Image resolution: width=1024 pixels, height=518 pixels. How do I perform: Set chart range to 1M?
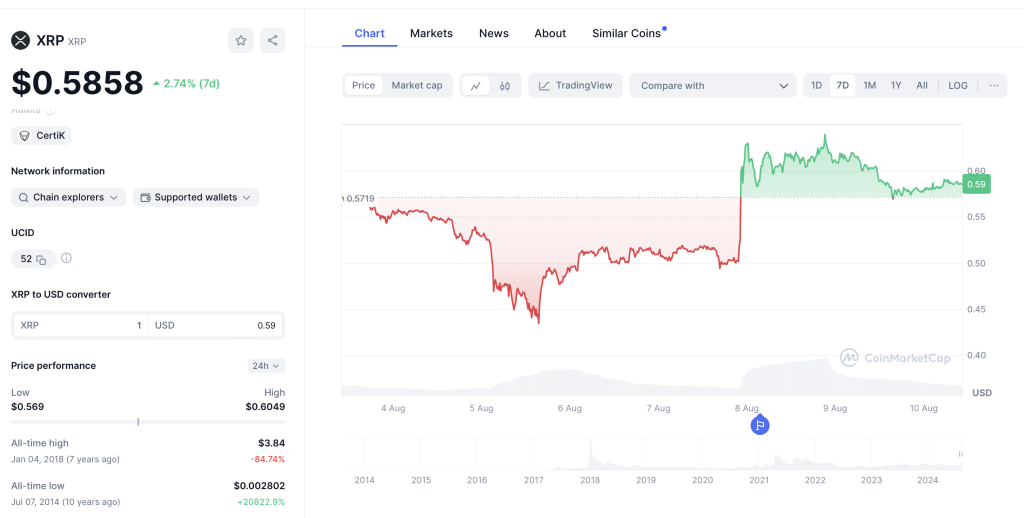pos(869,86)
